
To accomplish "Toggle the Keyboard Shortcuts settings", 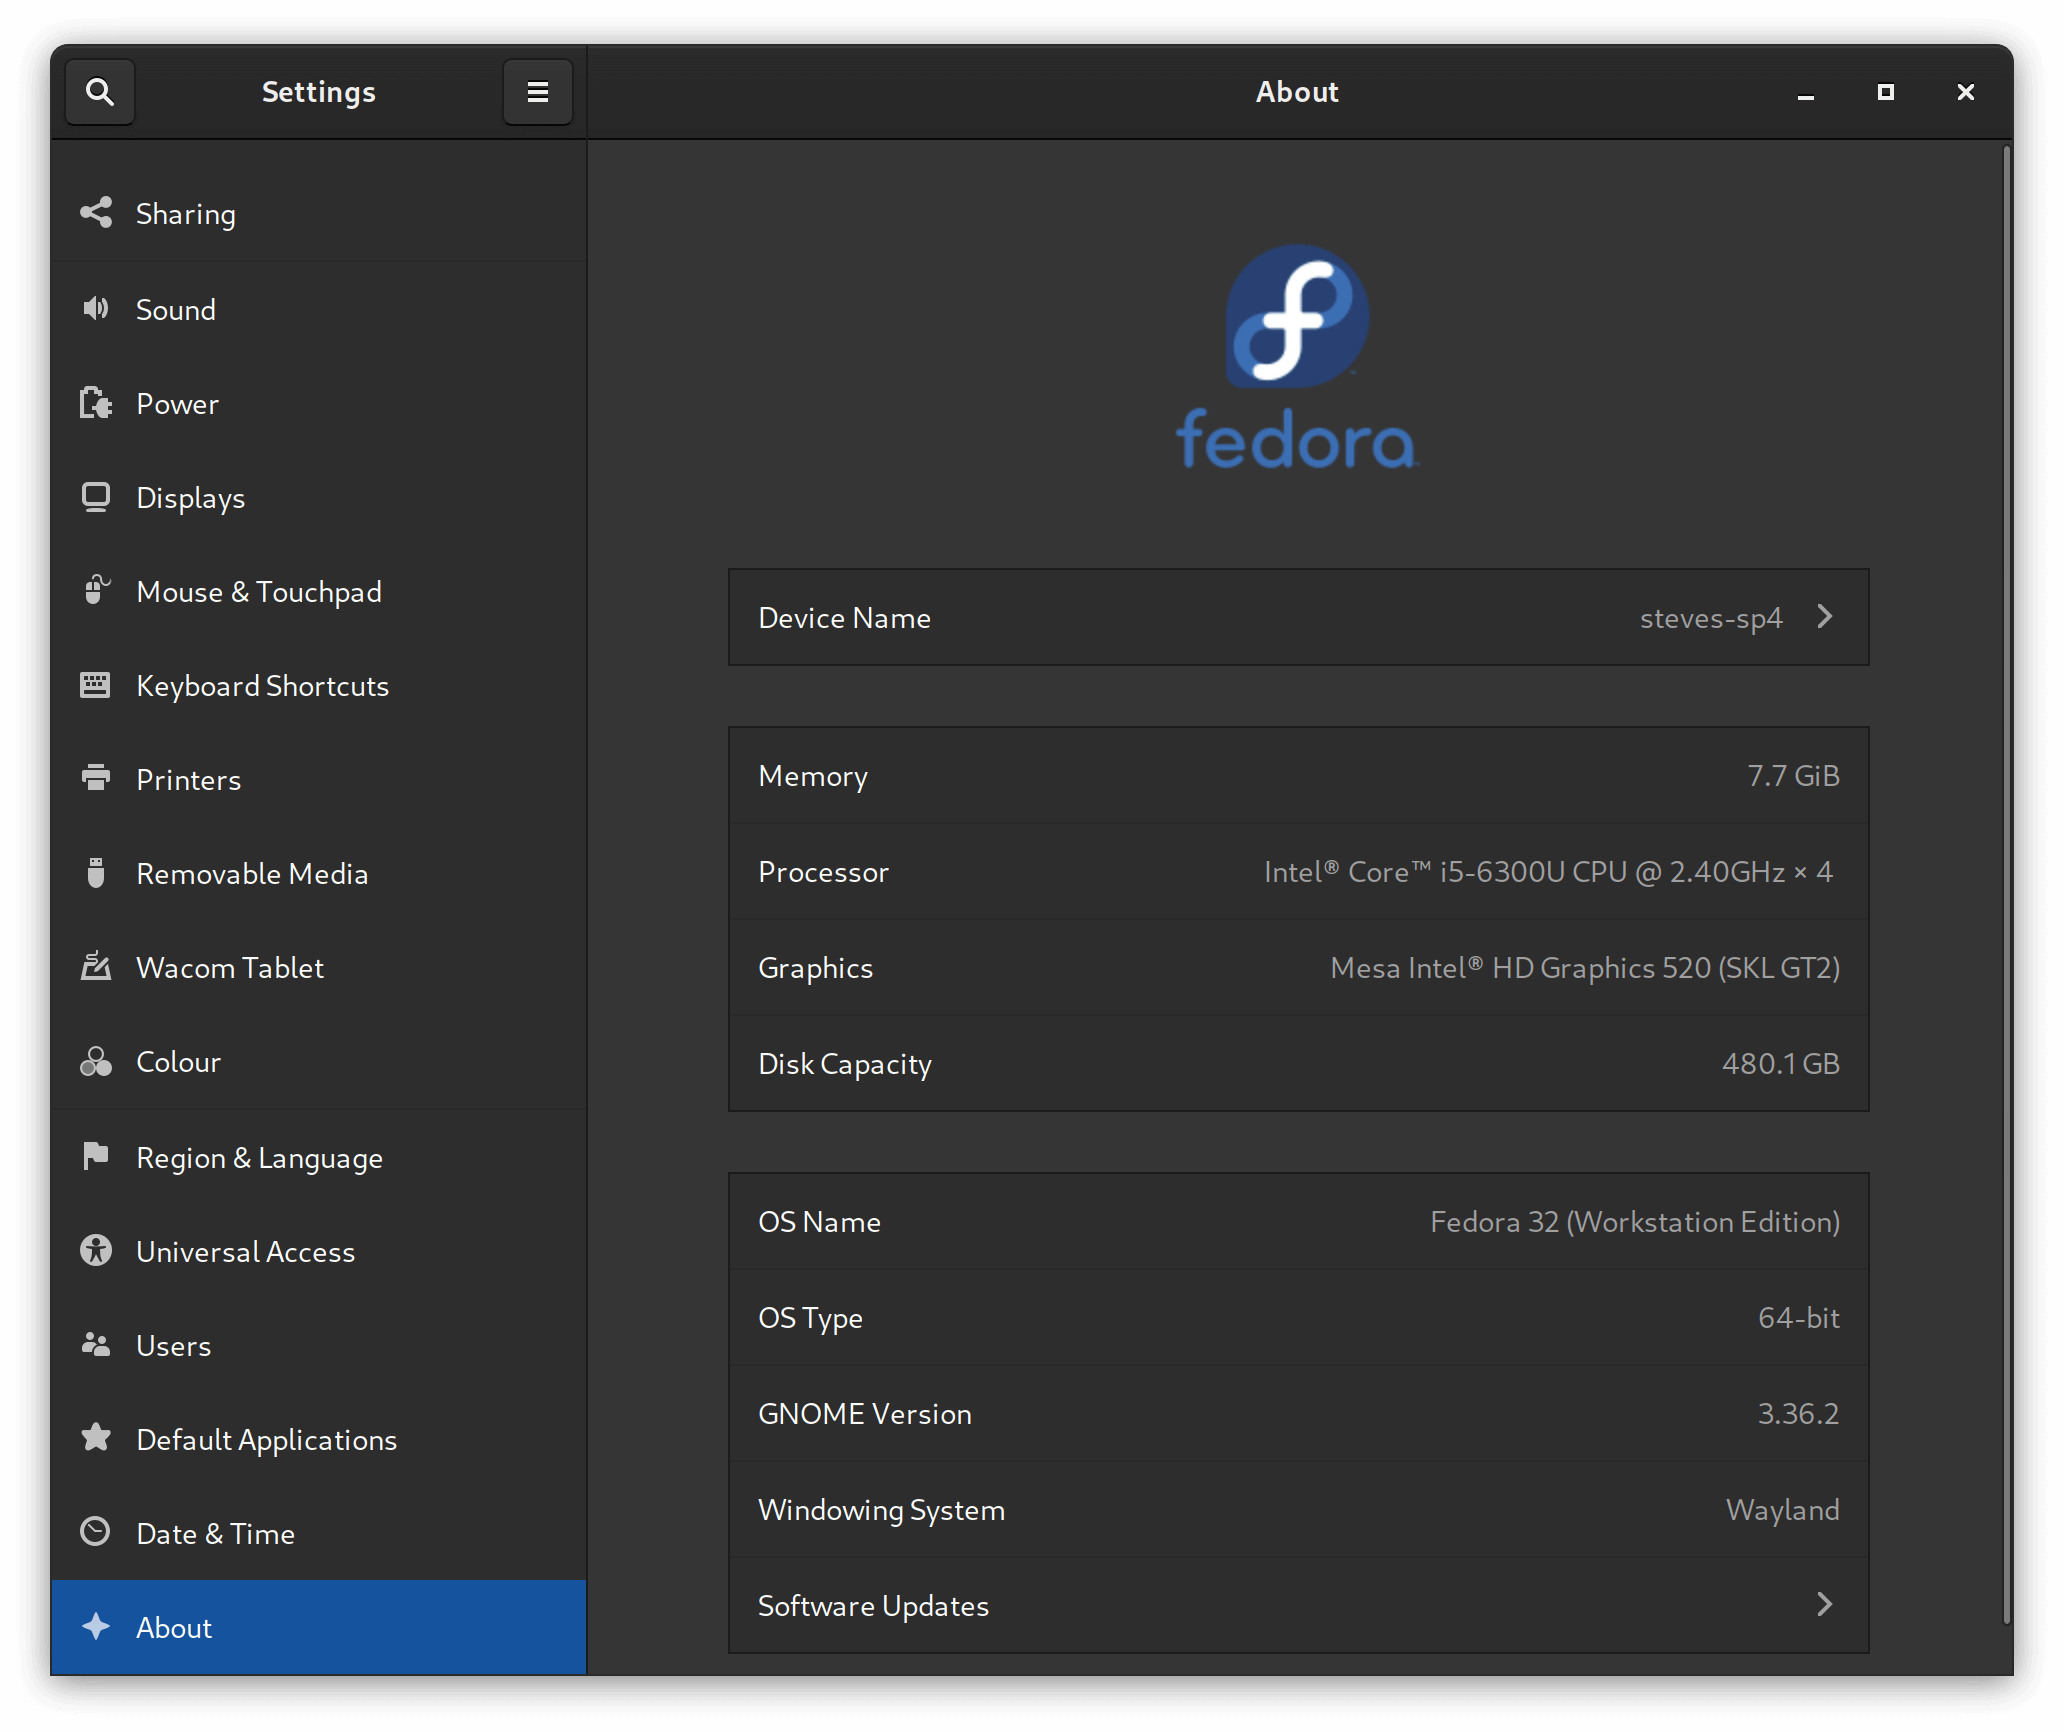I will coord(318,686).
